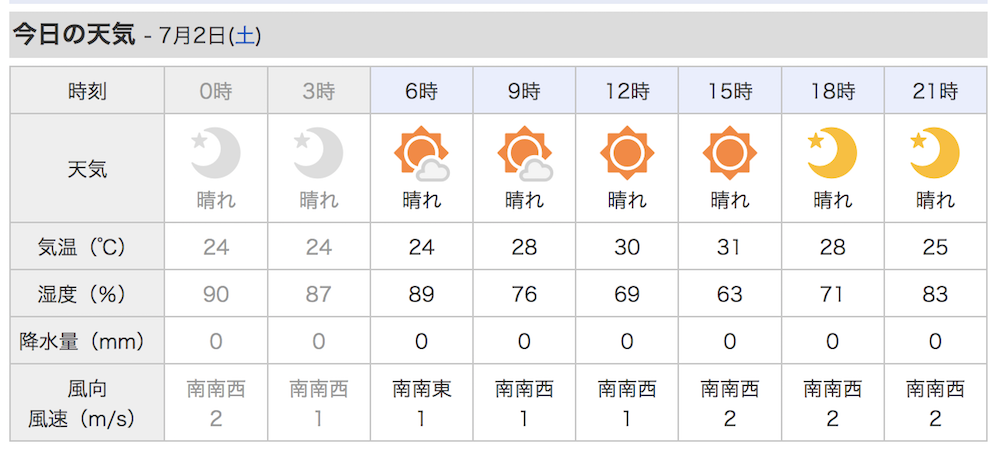Click the 南南東 wind direction at 6時
This screenshot has height=451, width=1000.
point(422,388)
